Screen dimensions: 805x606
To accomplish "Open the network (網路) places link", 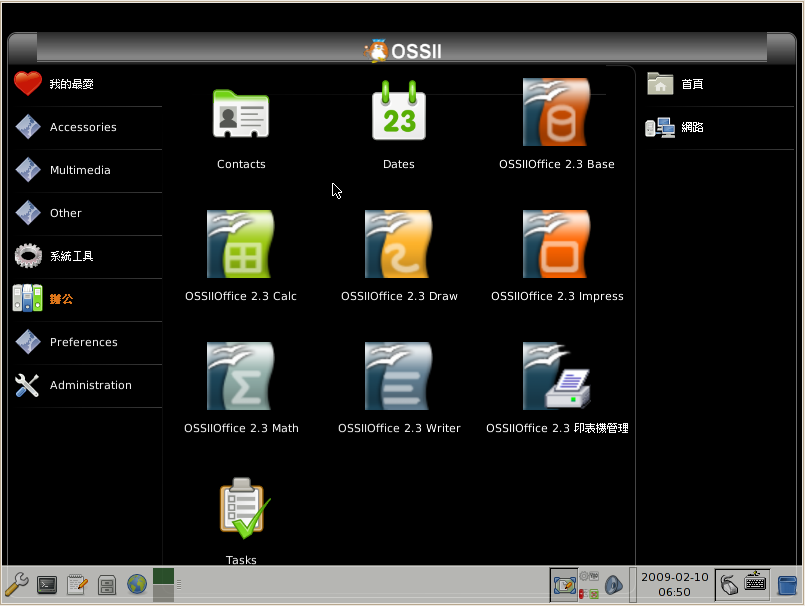I will 691,128.
